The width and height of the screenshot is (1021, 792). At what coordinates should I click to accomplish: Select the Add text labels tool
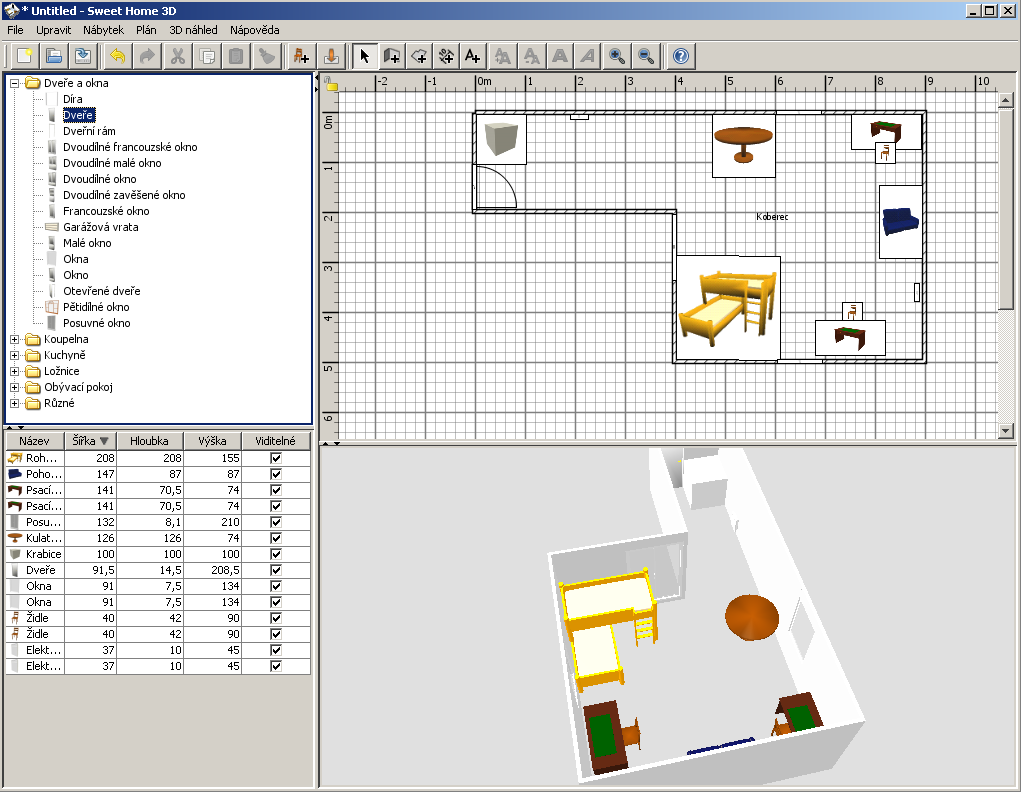tap(472, 57)
